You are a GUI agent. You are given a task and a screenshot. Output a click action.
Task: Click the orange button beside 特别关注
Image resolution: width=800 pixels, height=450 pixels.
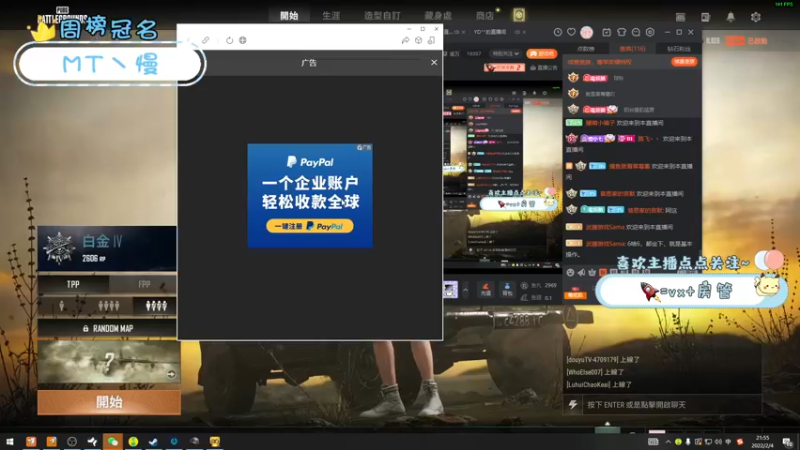coord(541,54)
